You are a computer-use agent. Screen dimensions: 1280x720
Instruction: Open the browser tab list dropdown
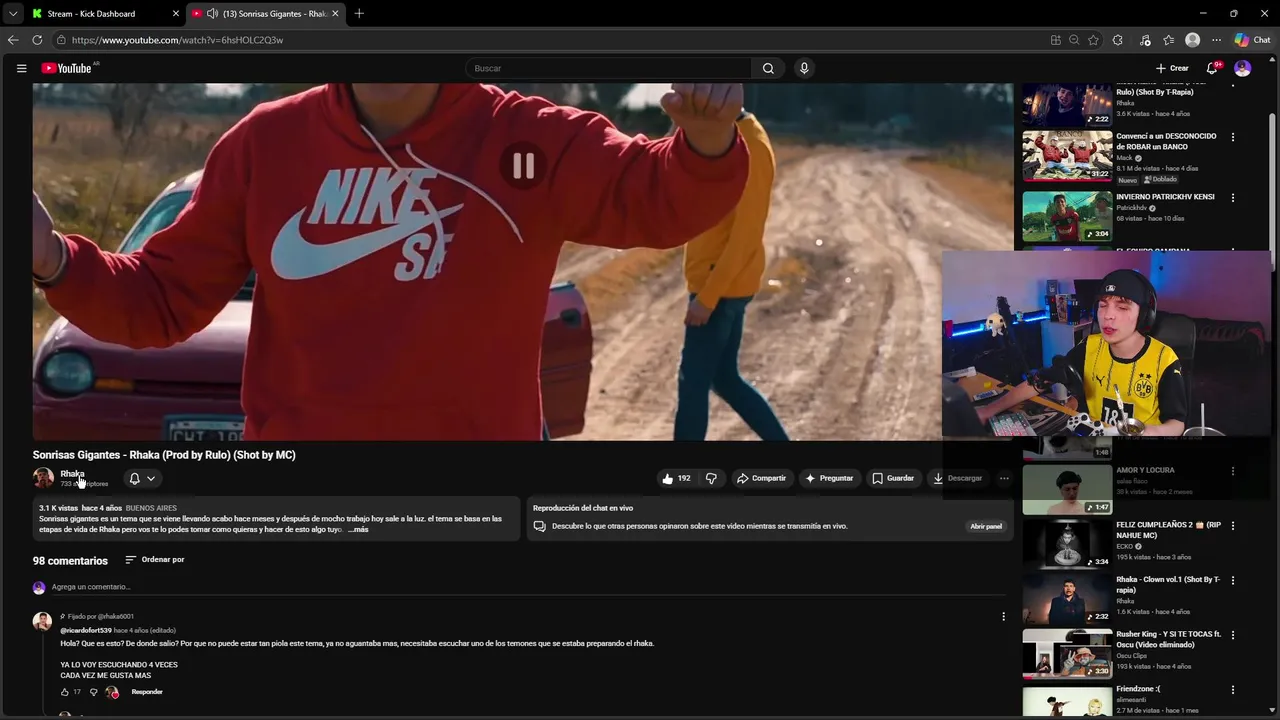pos(12,14)
